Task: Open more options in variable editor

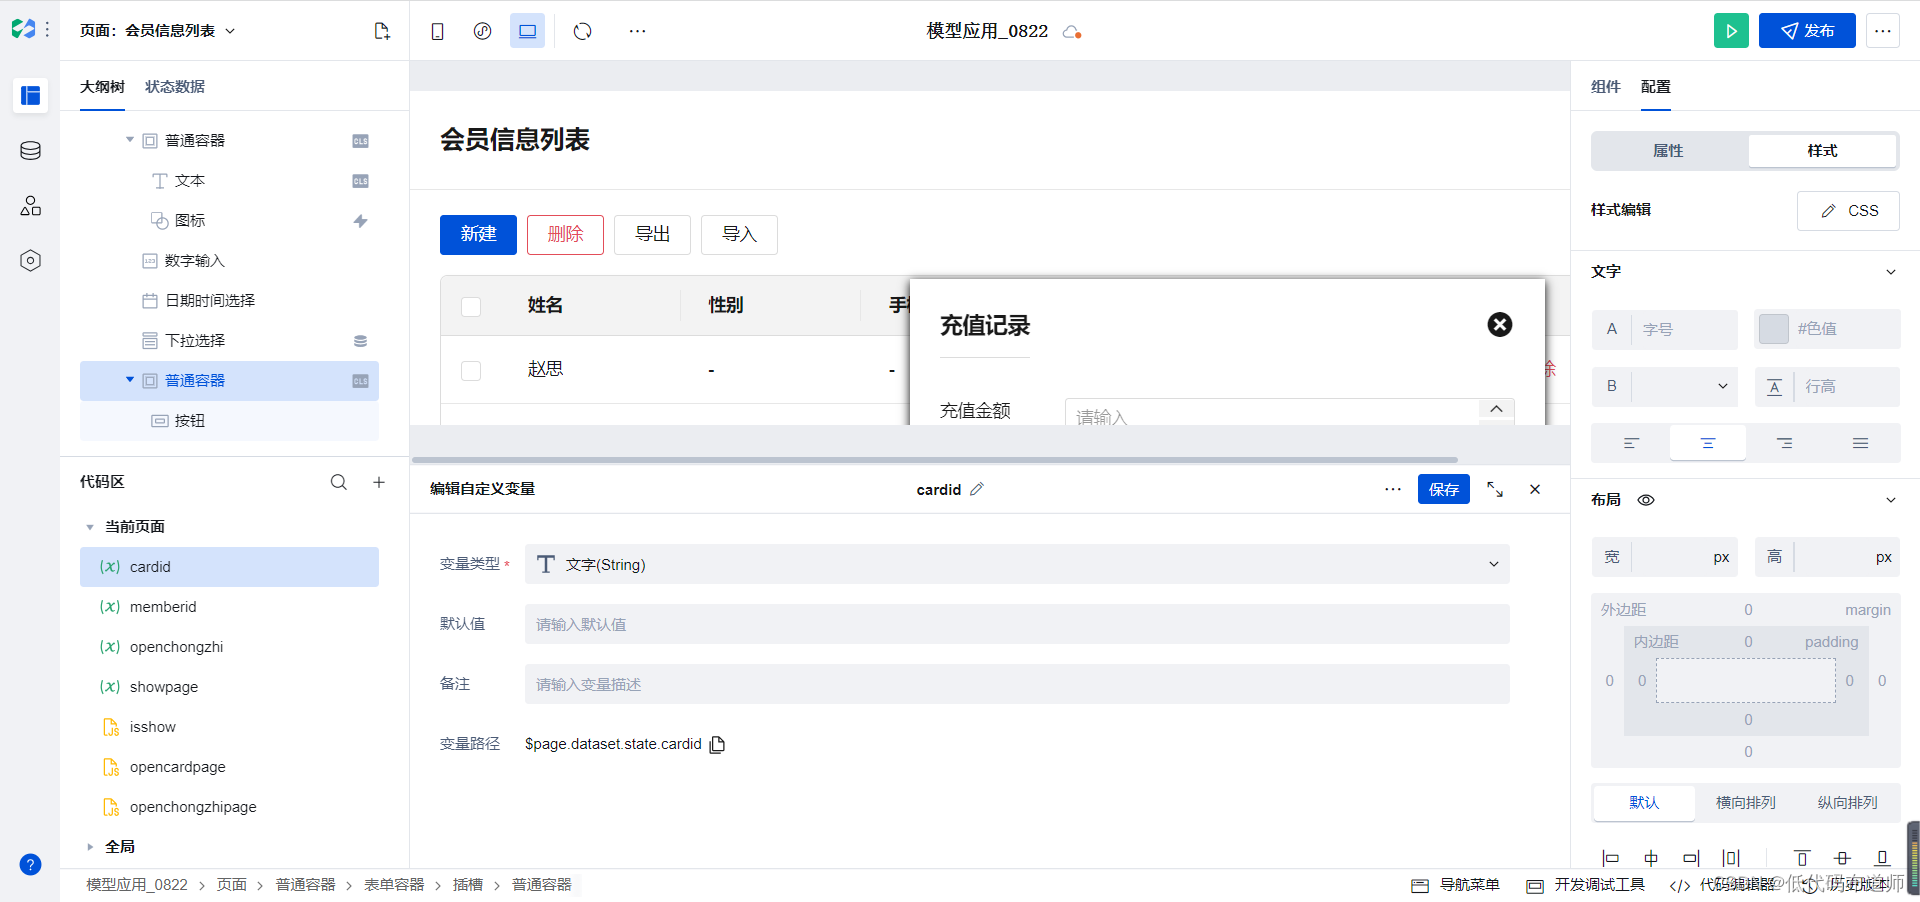Action: point(1393,489)
